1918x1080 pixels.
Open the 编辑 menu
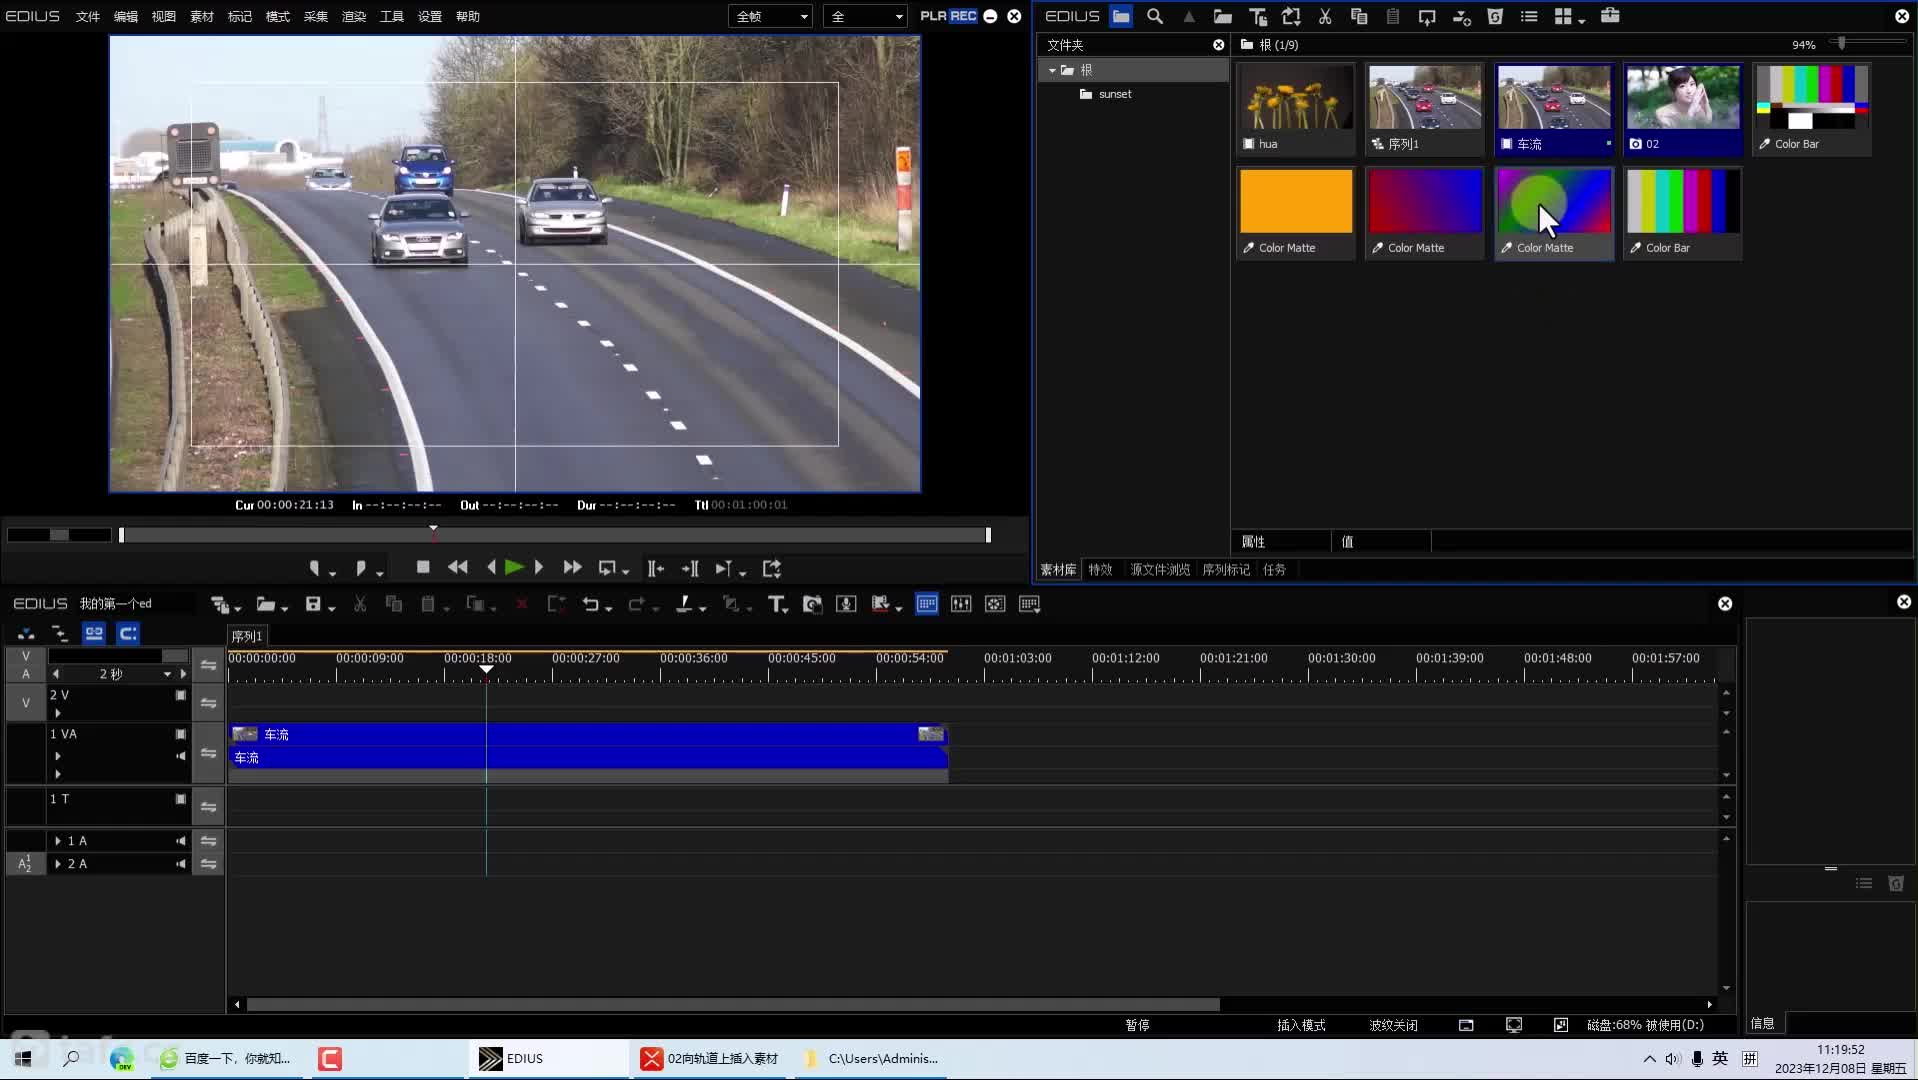click(126, 16)
